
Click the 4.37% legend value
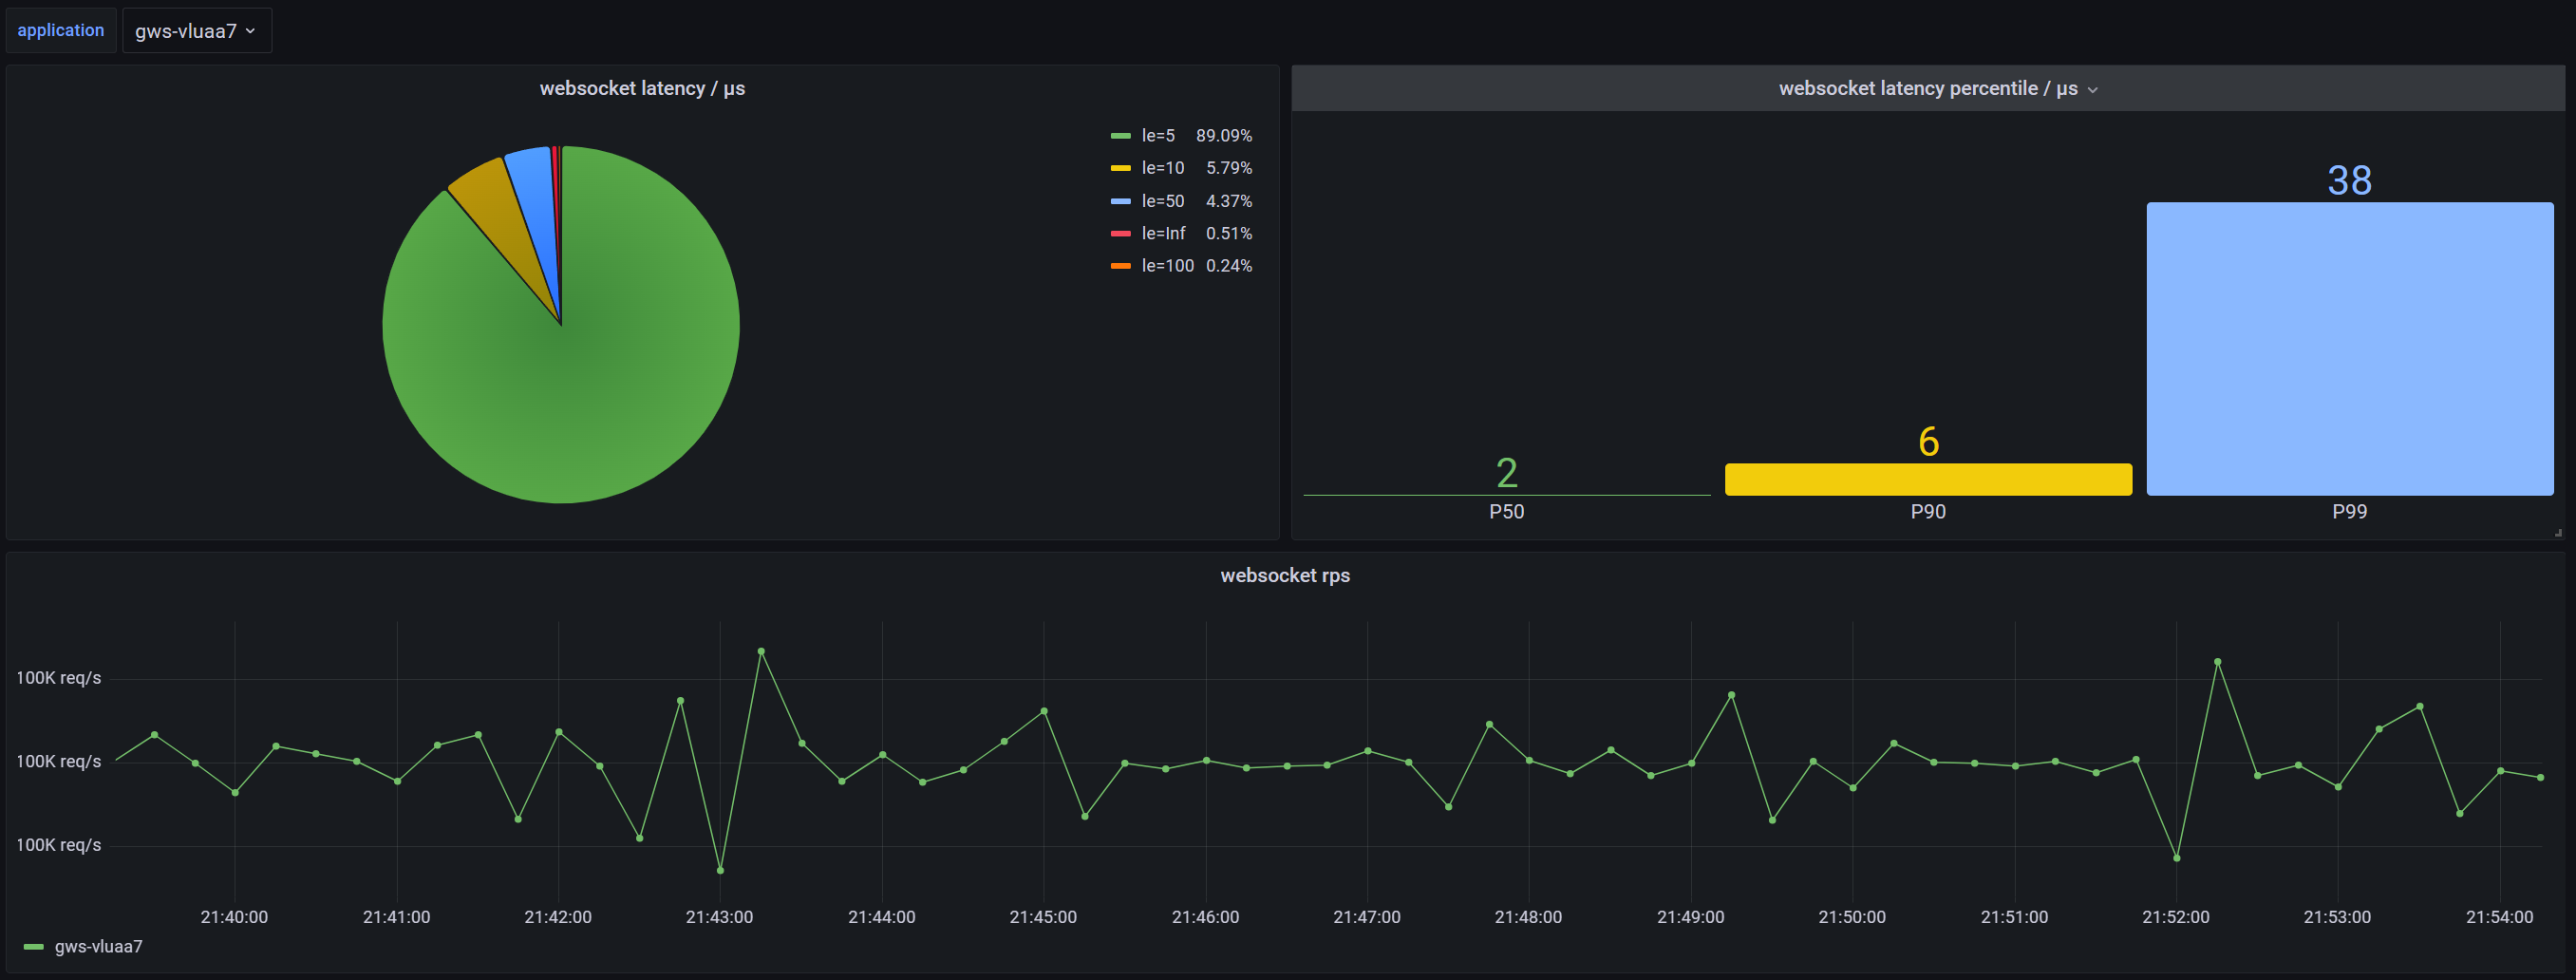(x=1229, y=201)
